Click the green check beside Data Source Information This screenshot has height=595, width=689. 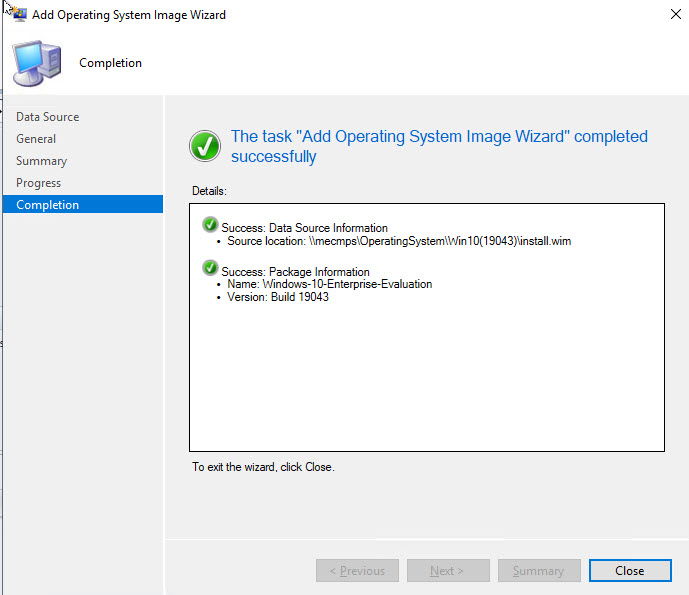pyautogui.click(x=210, y=226)
